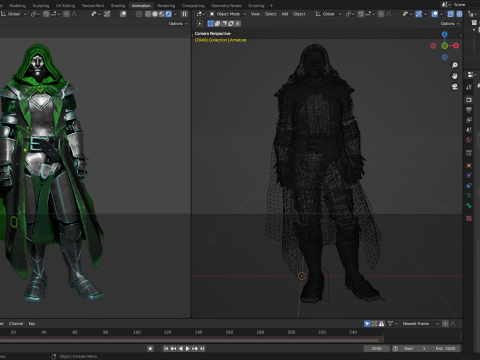Select the Rendering workspace tab
The image size is (480, 360).
(x=166, y=6)
